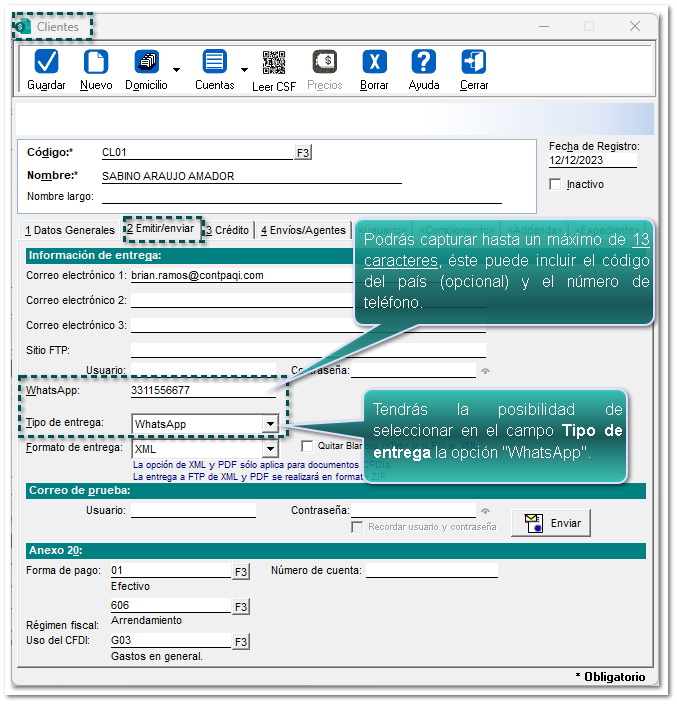
Task: Click the Nombre field SABINO ARAUJO AMADOR
Action: click(251, 176)
